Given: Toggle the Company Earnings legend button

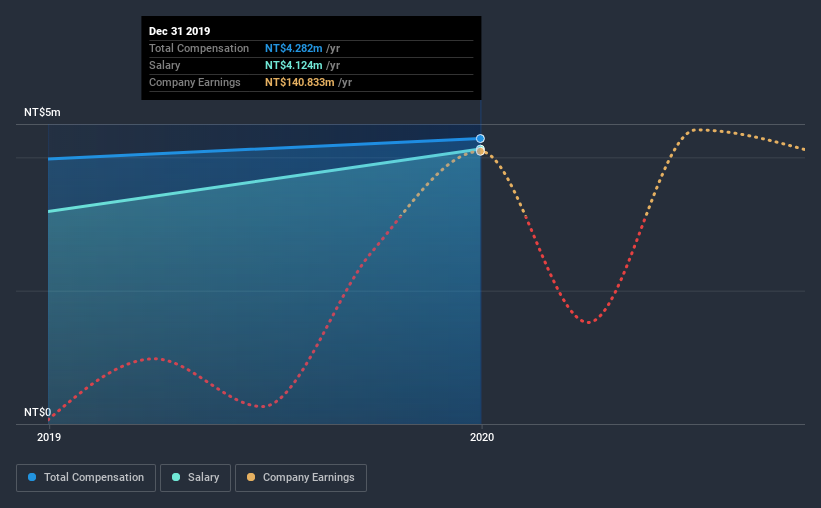Looking at the screenshot, I should coord(301,478).
